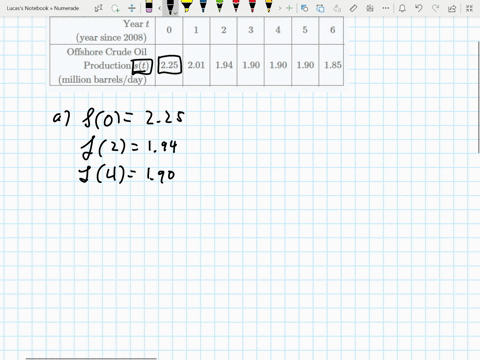Share this notebook page

[452, 8]
